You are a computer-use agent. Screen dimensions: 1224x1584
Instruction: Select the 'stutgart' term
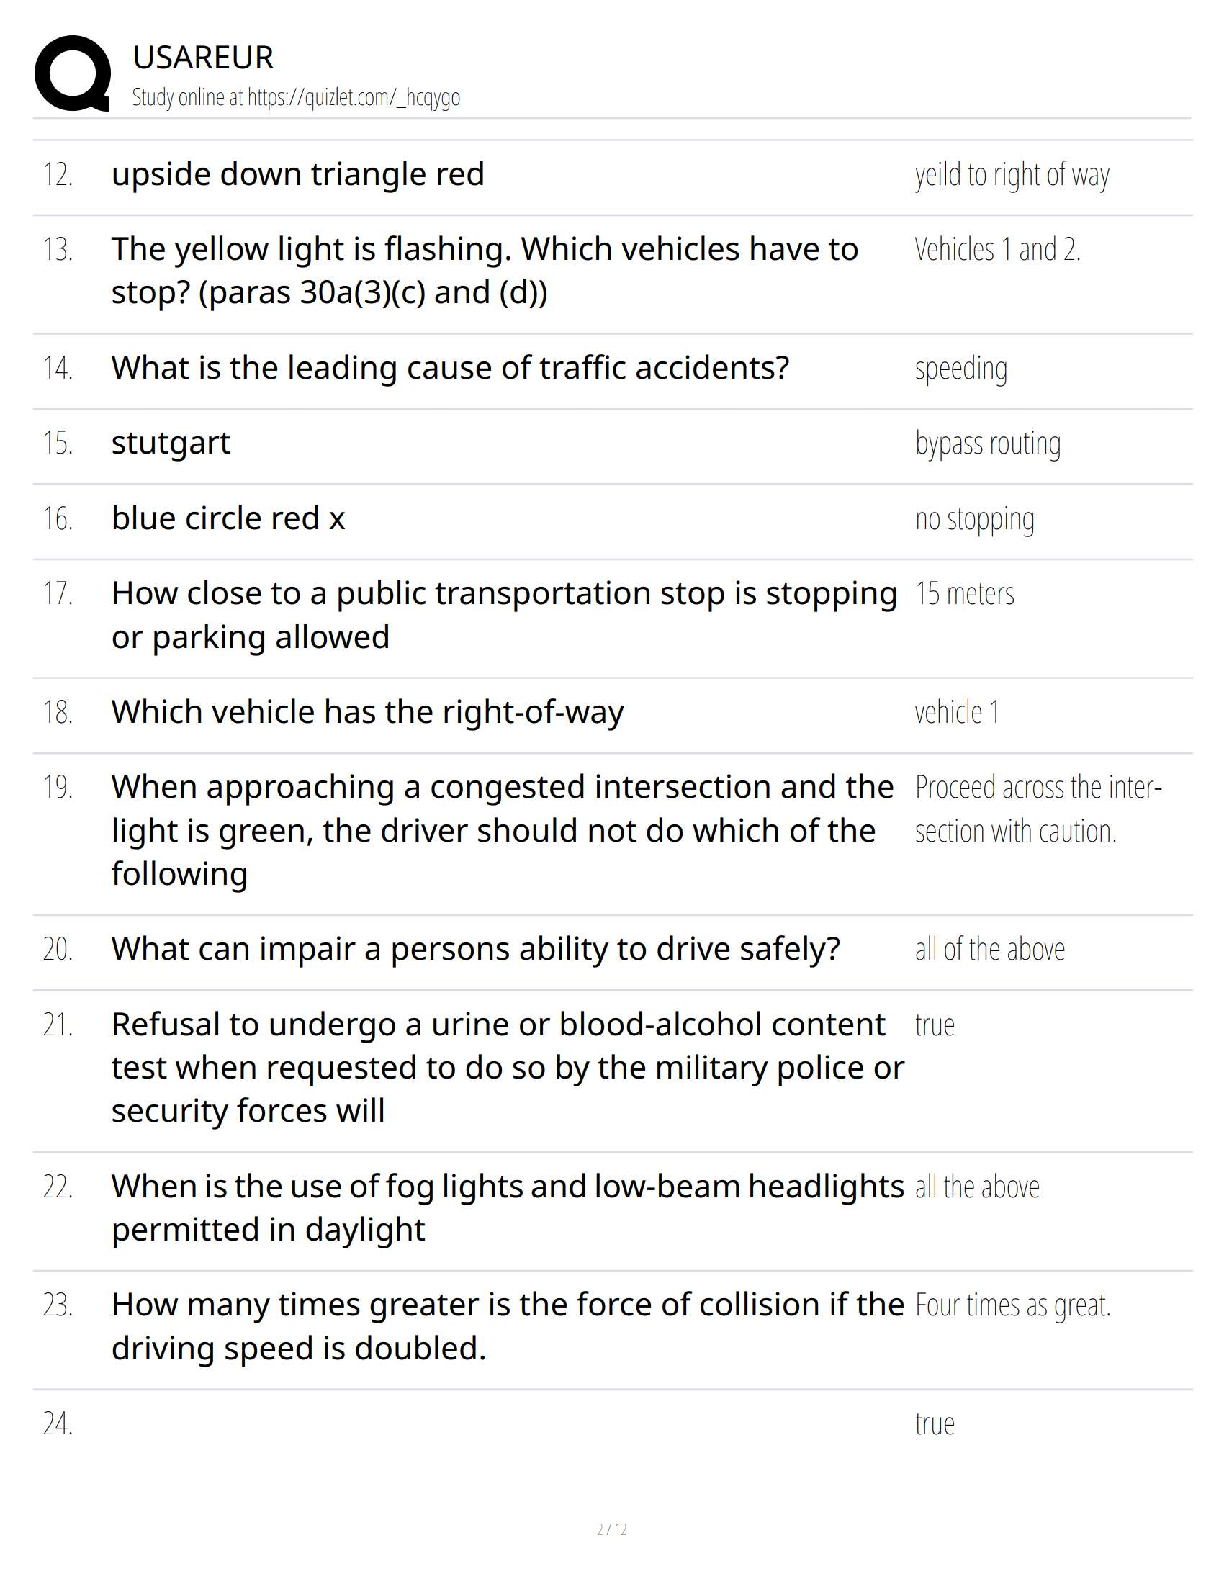click(171, 443)
